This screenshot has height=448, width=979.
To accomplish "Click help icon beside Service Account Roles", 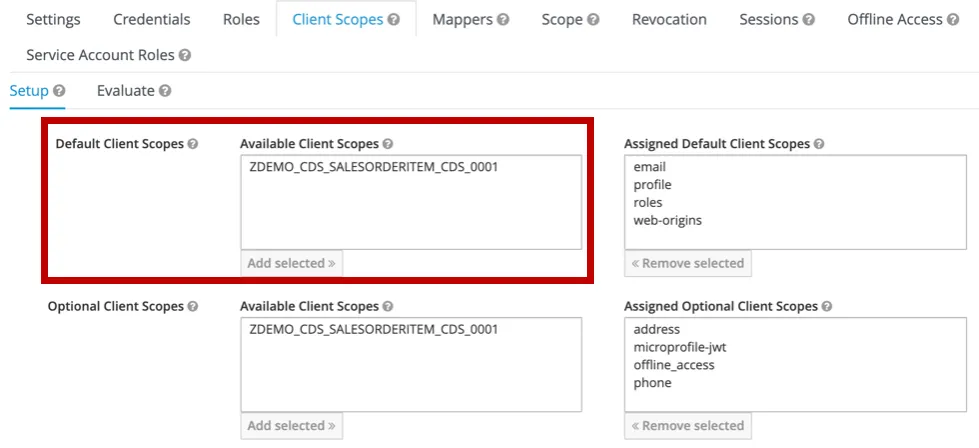I will 185,57.
